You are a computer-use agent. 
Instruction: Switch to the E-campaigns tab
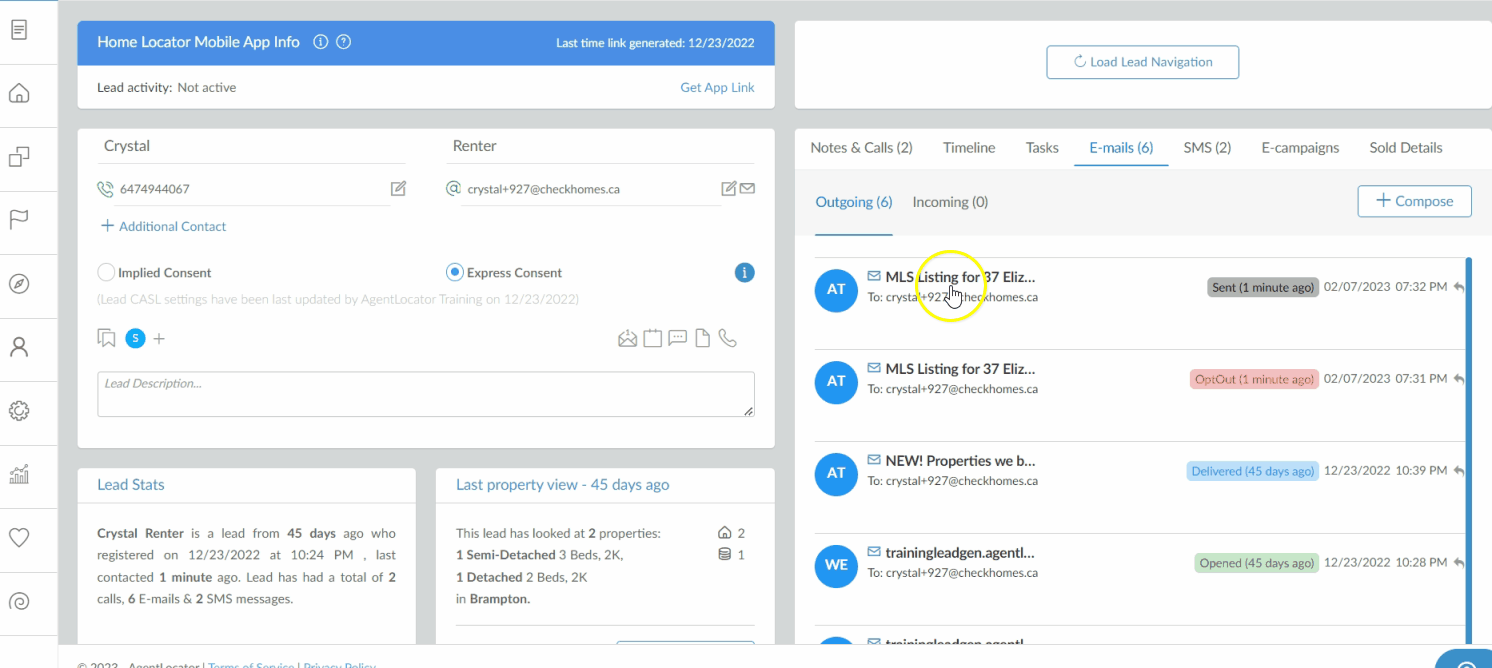[x=1300, y=147]
